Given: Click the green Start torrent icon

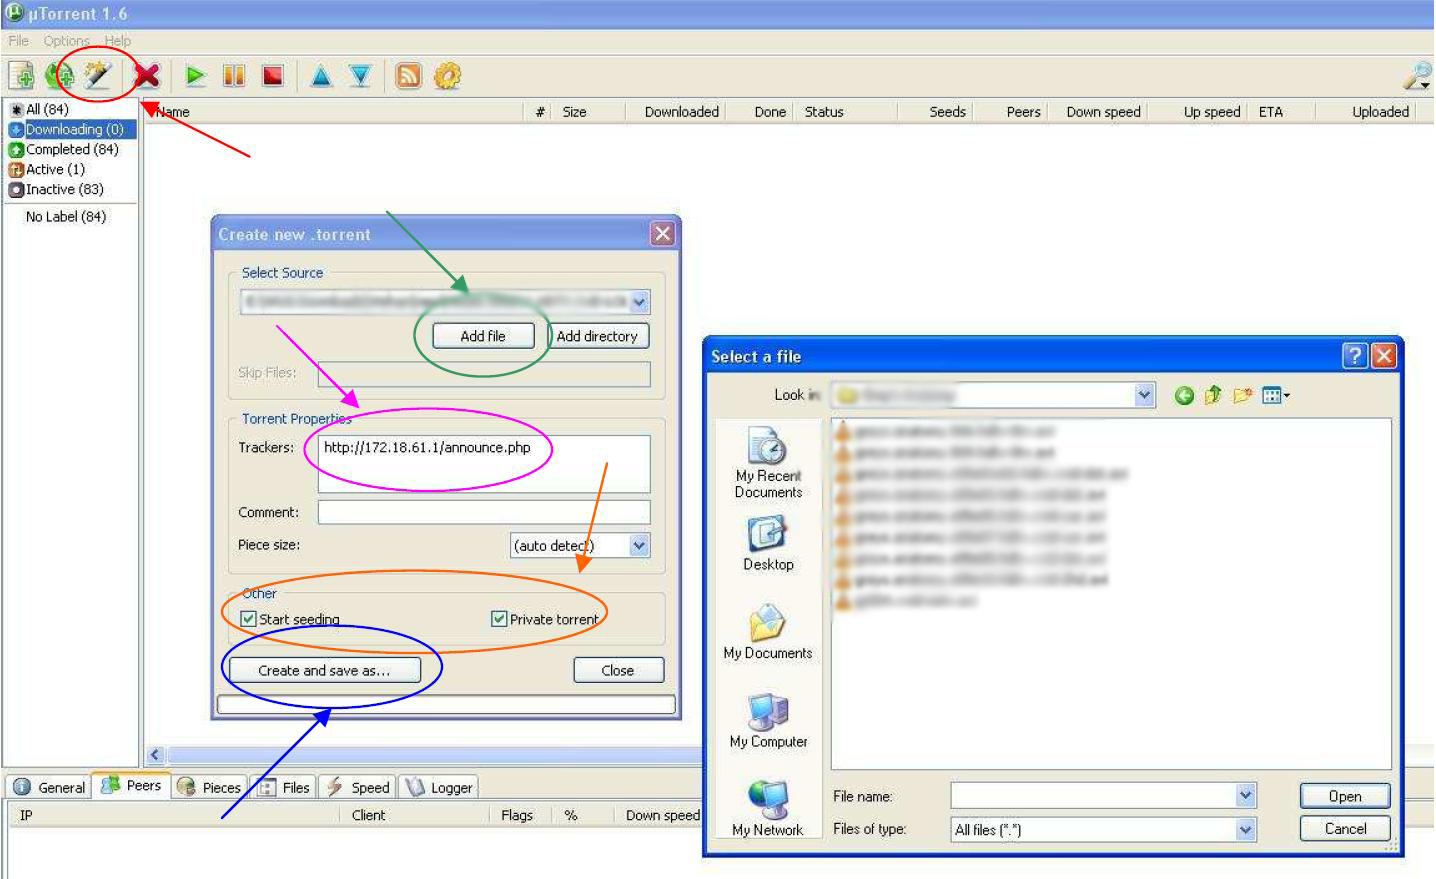Looking at the screenshot, I should click(195, 76).
